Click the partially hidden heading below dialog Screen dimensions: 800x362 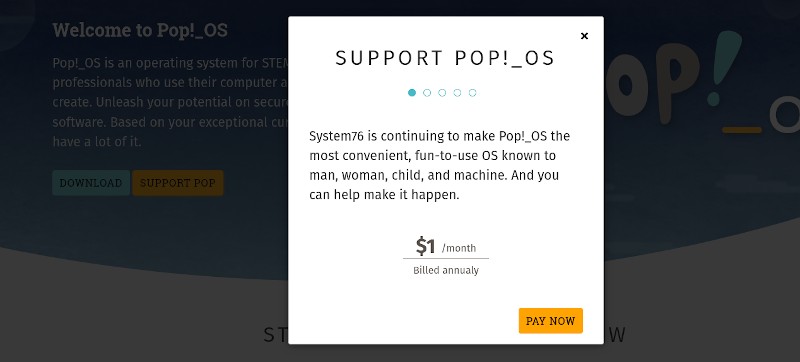pos(444,335)
